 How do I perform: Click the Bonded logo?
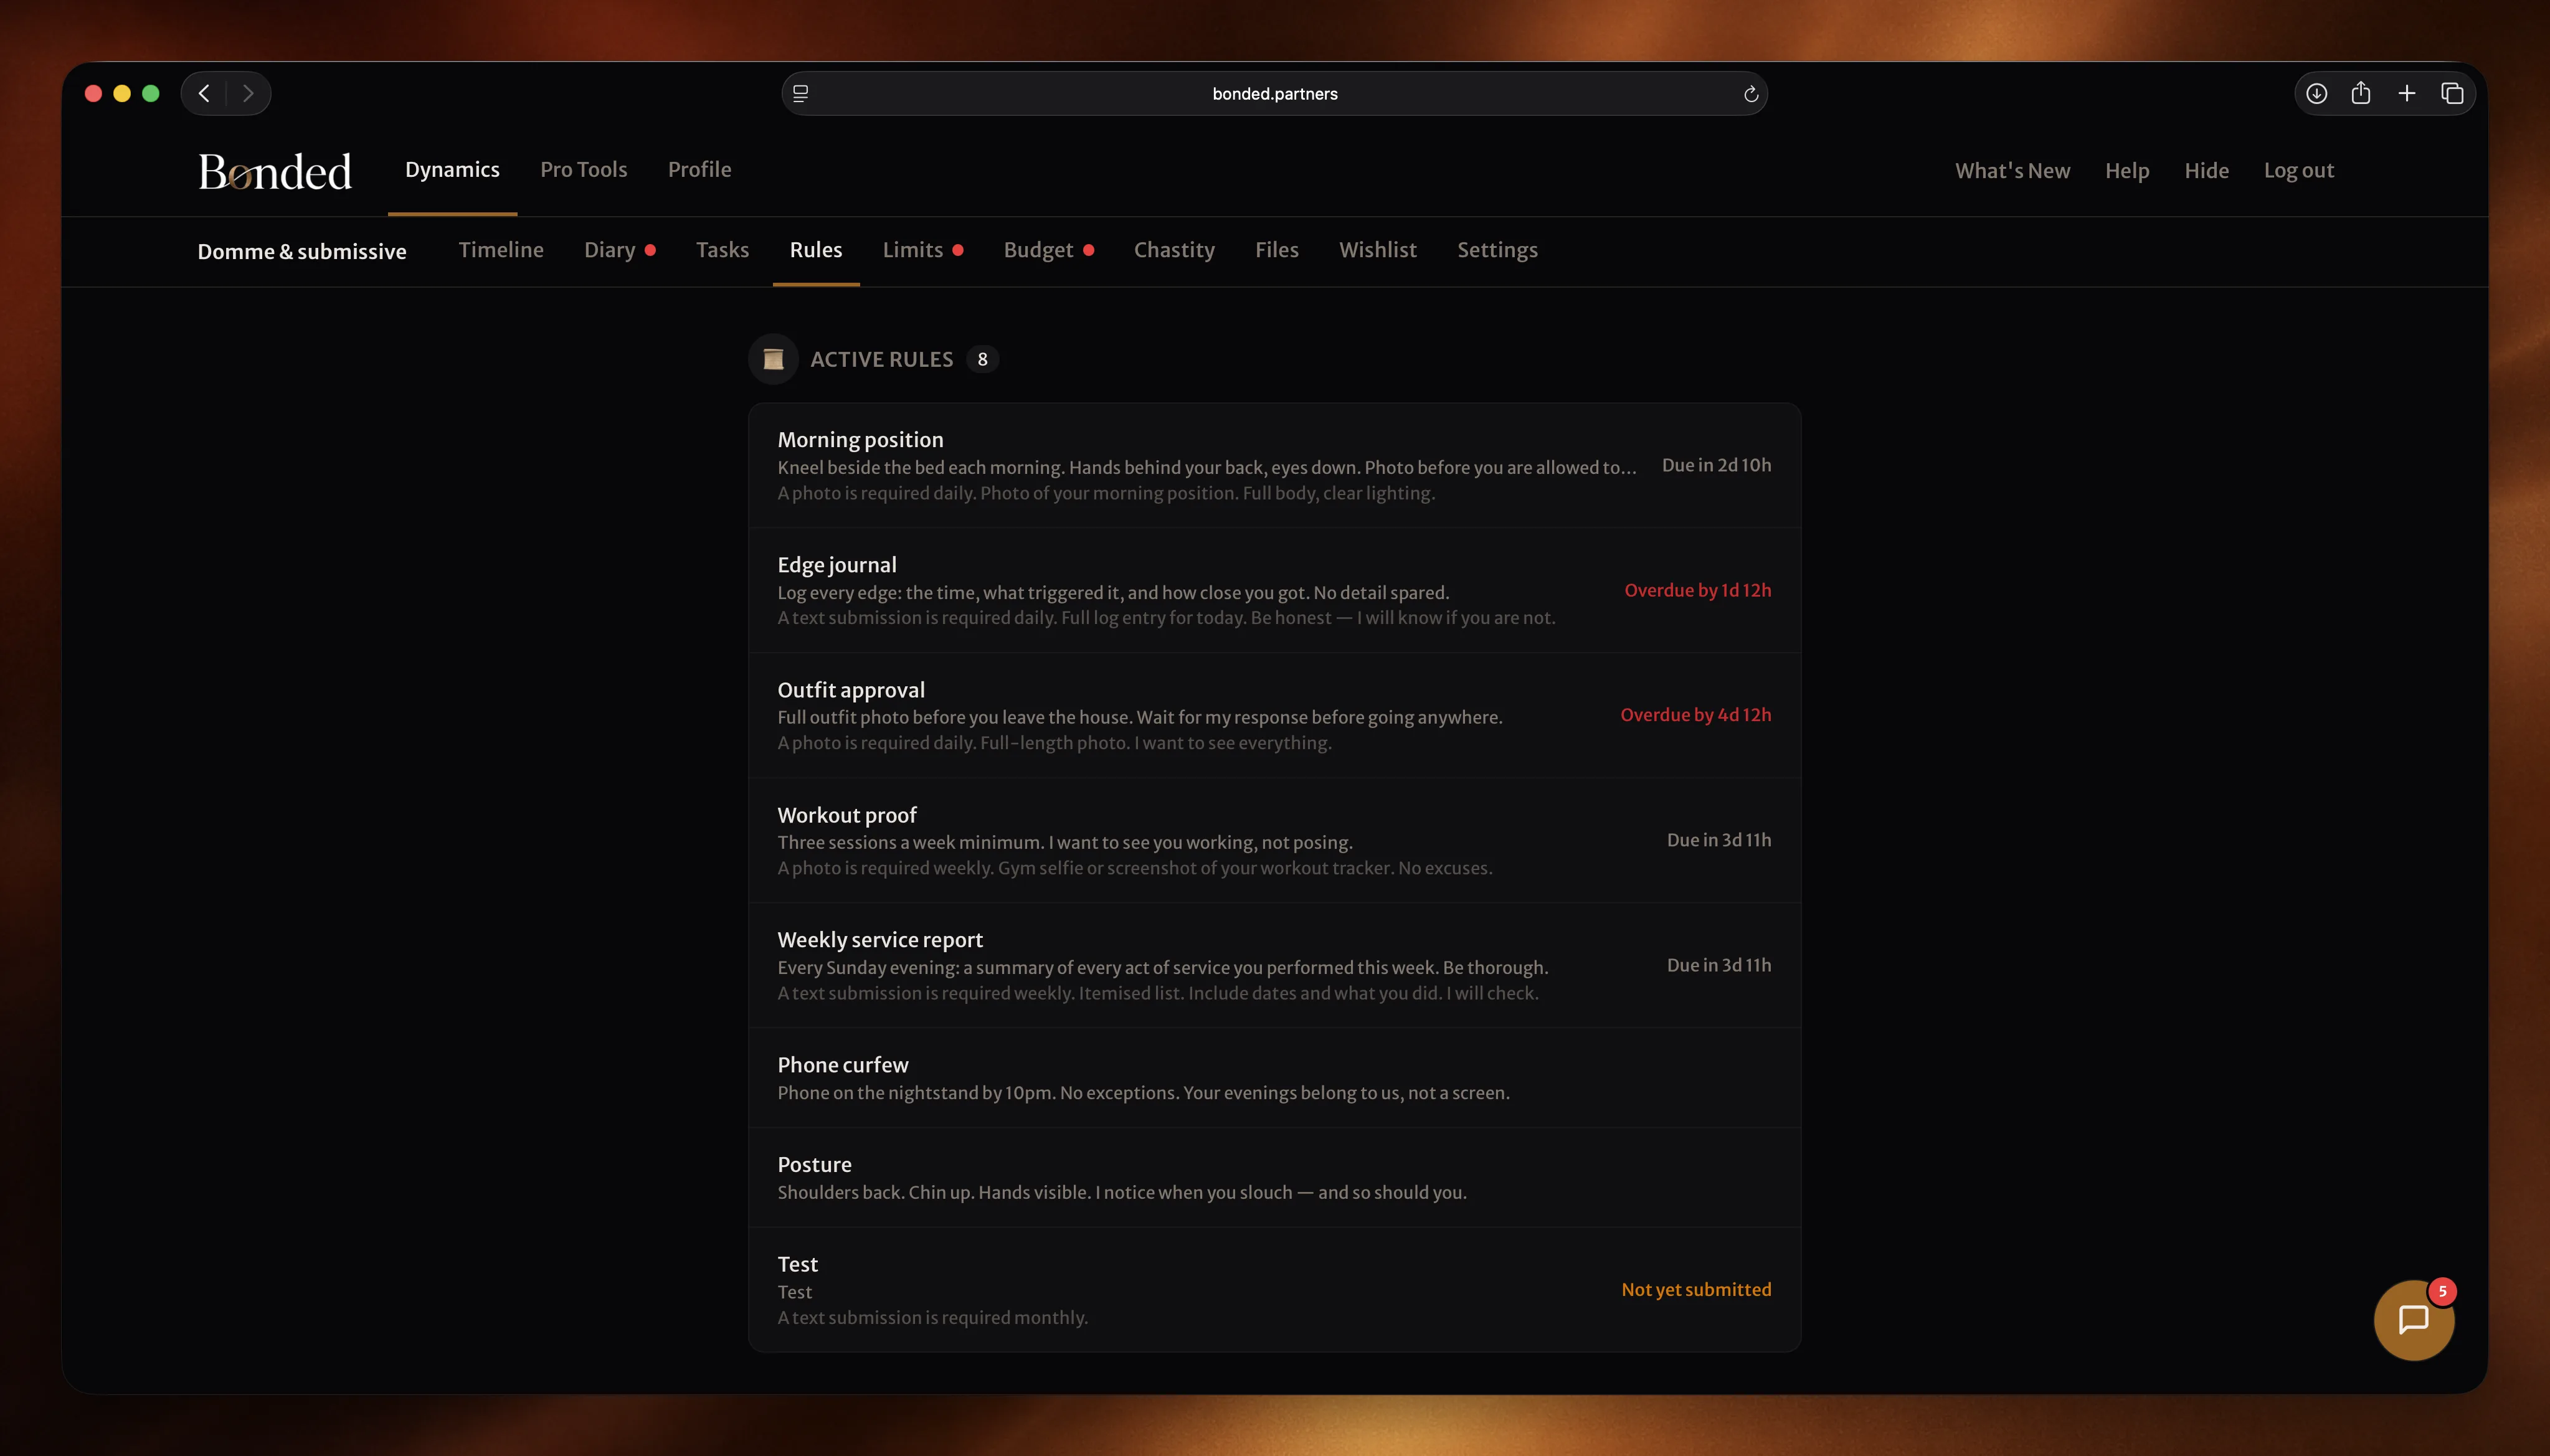274,171
